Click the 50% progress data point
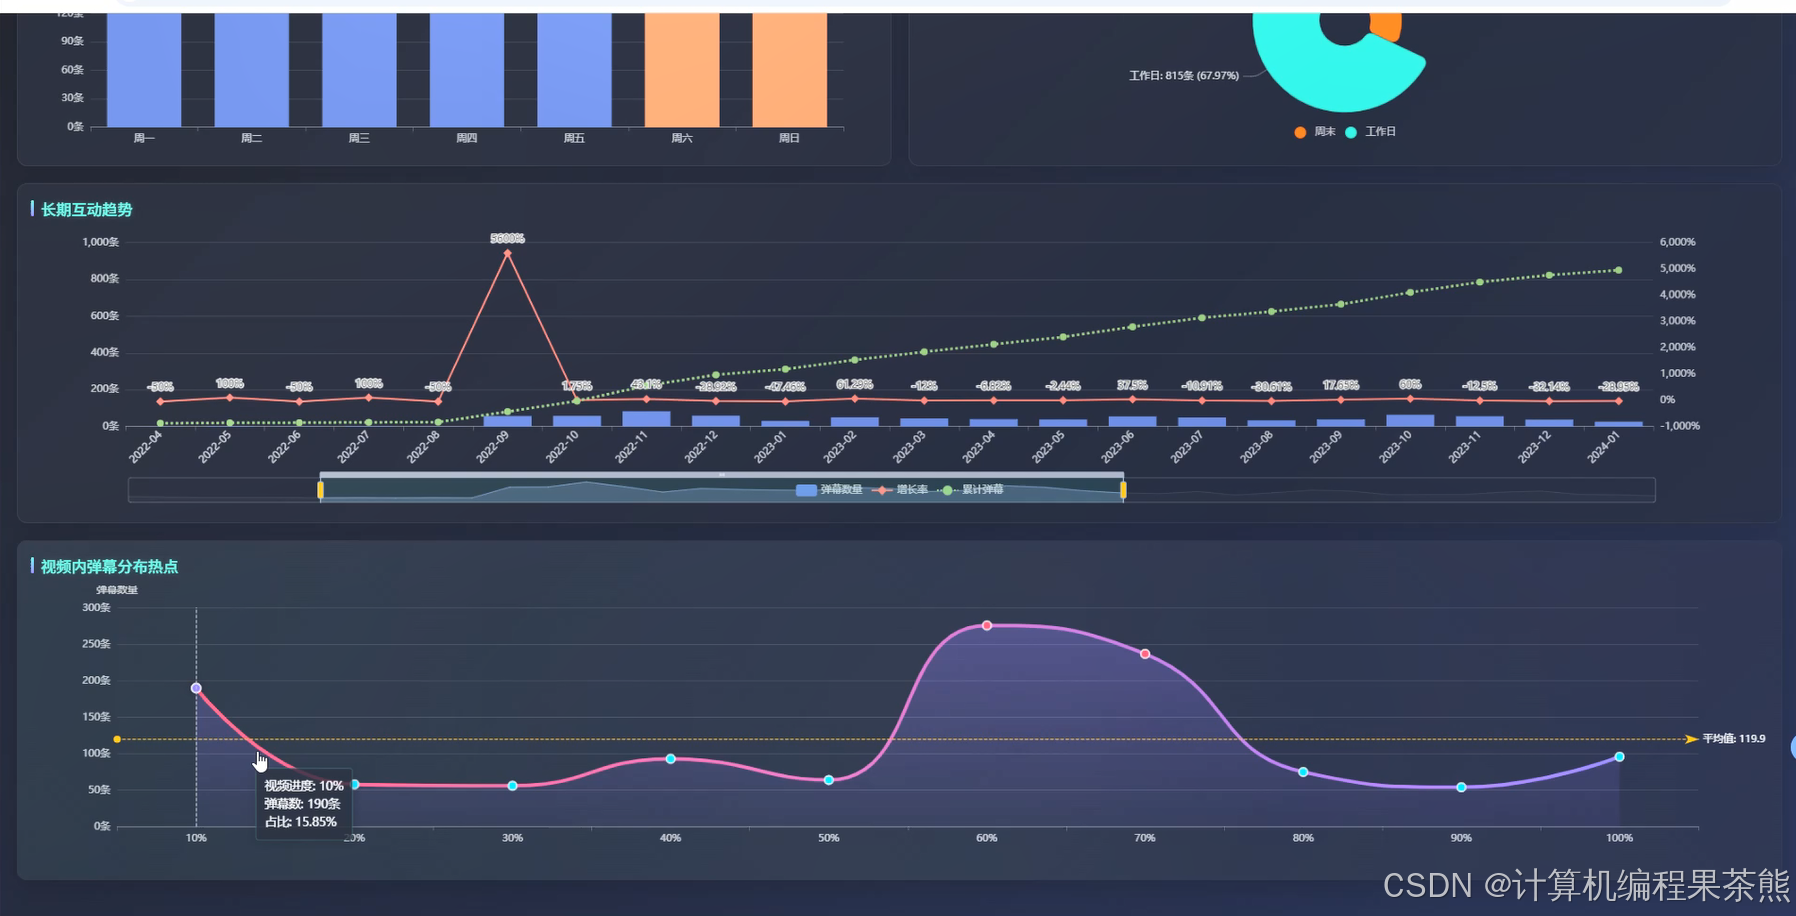 point(829,780)
